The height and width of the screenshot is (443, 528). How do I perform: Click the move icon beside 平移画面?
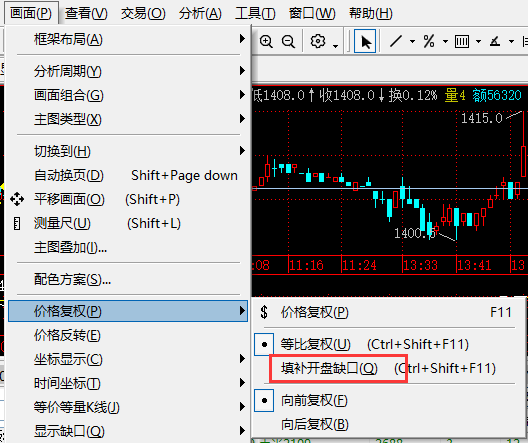(x=17, y=199)
